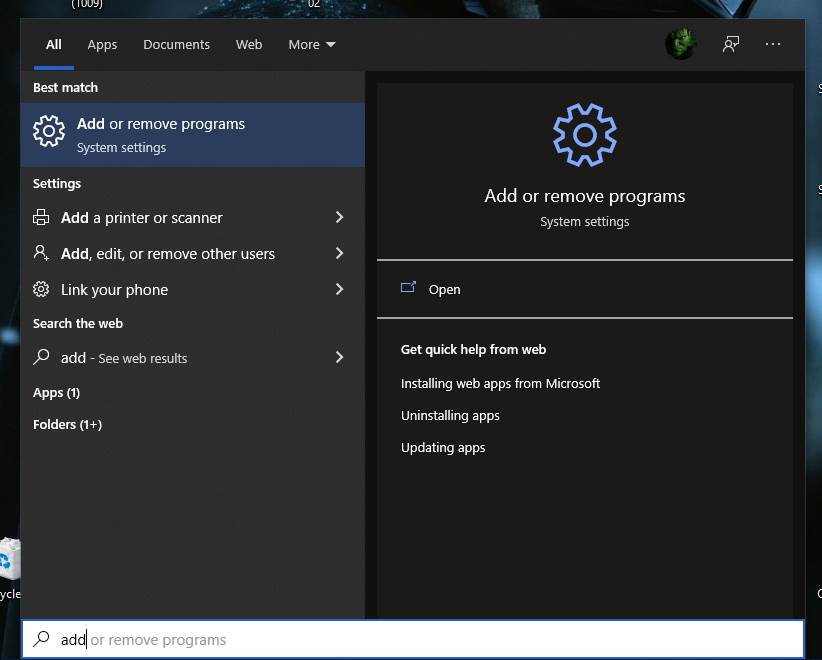The height and width of the screenshot is (660, 822).
Task: Expand the More dropdown filter
Action: pyautogui.click(x=311, y=45)
